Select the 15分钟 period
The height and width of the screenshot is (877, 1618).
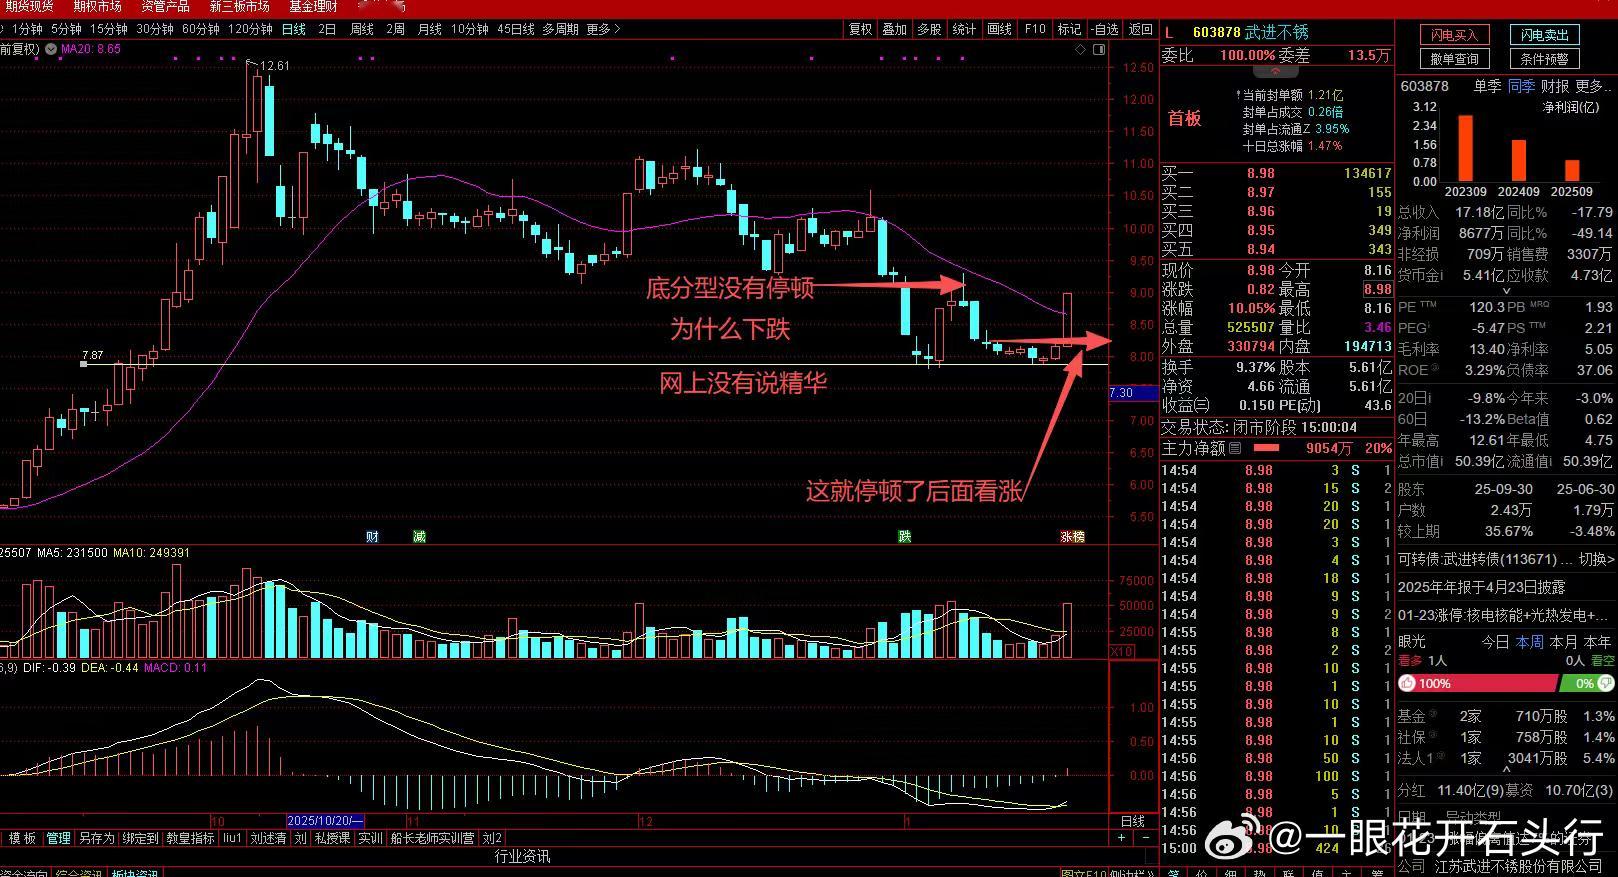click(x=108, y=29)
